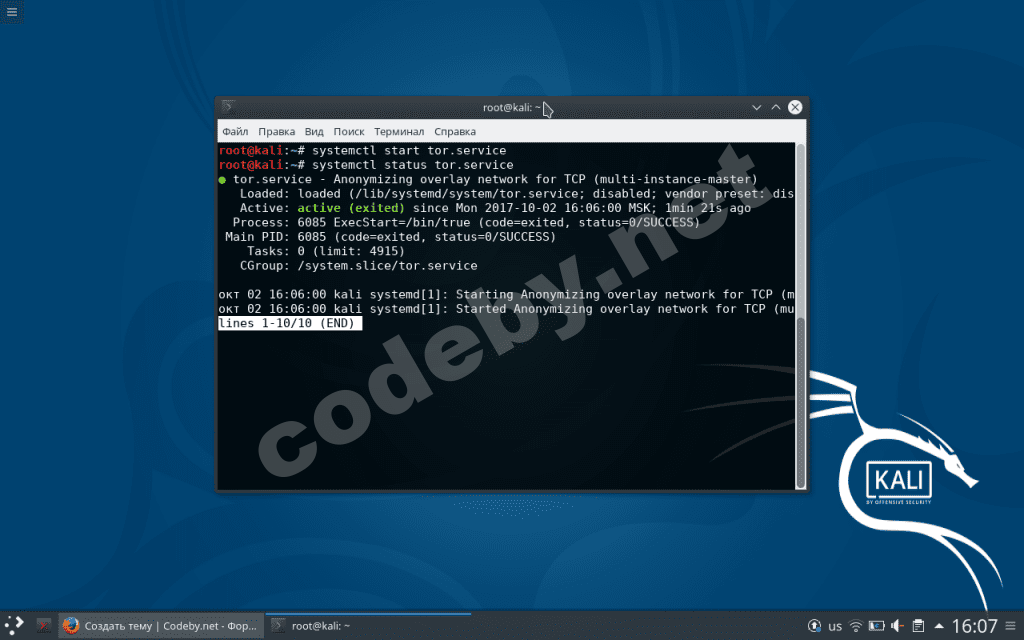Click the 'Loaded: loaded' service line
The height and width of the screenshot is (640, 1024).
[x=517, y=194]
